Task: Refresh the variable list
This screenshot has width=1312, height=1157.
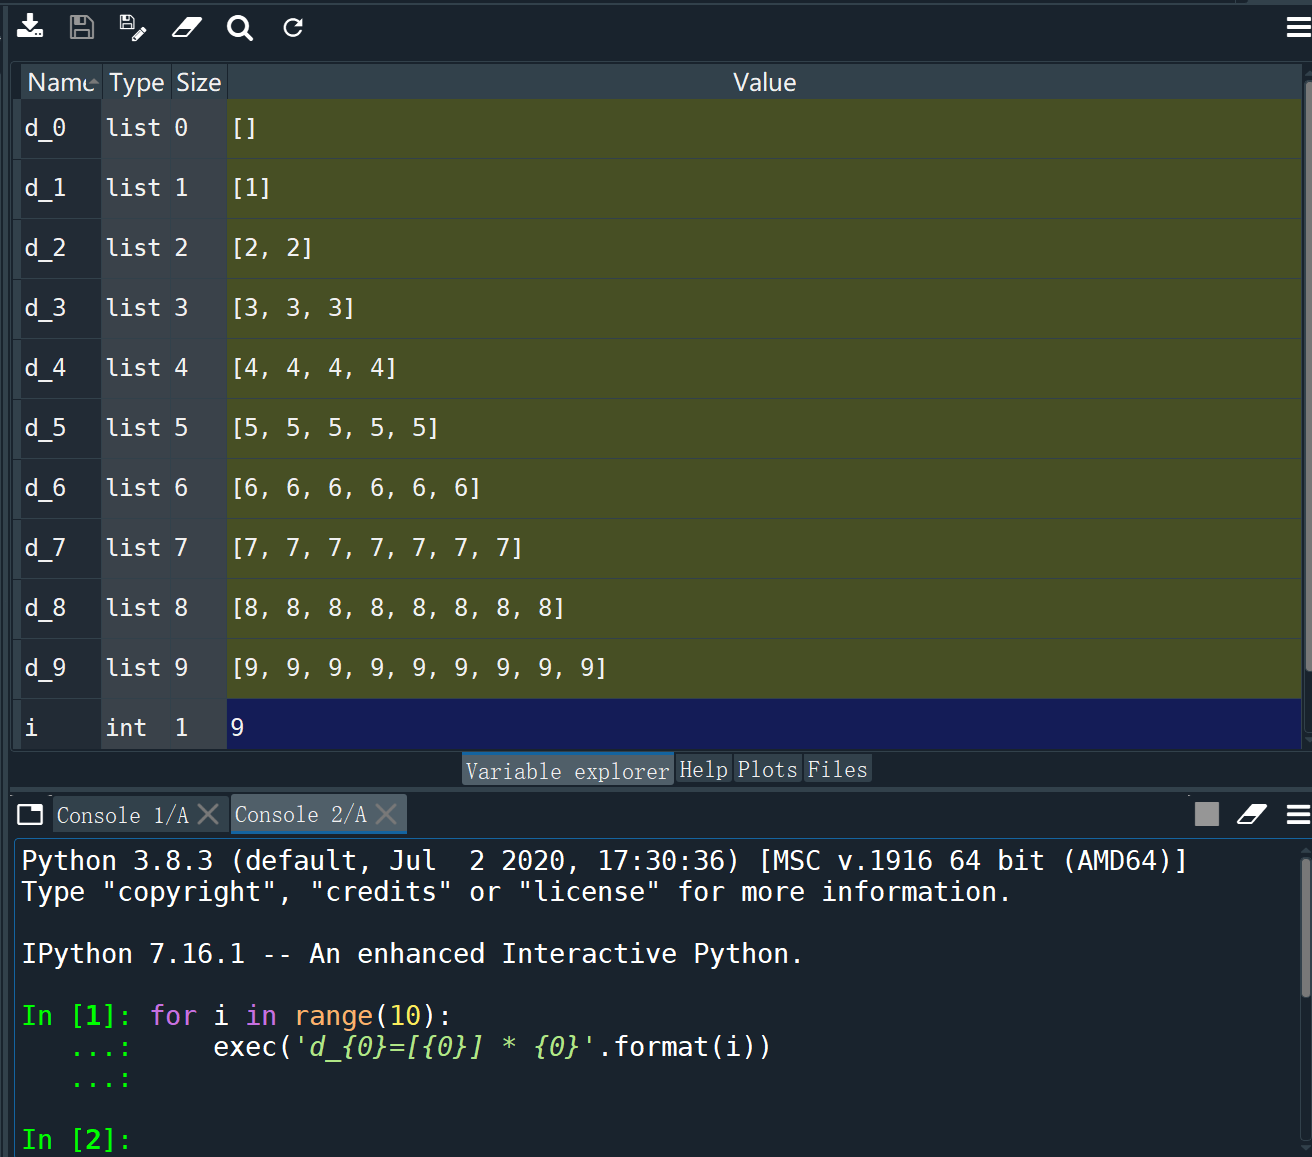Action: pyautogui.click(x=293, y=27)
